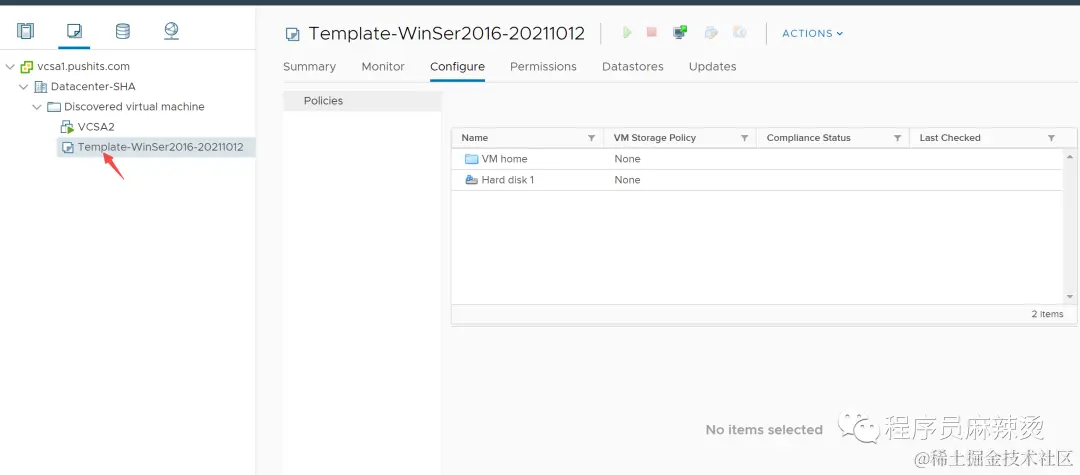The width and height of the screenshot is (1080, 475).
Task: Sort by Last Checked column header
Action: (950, 138)
